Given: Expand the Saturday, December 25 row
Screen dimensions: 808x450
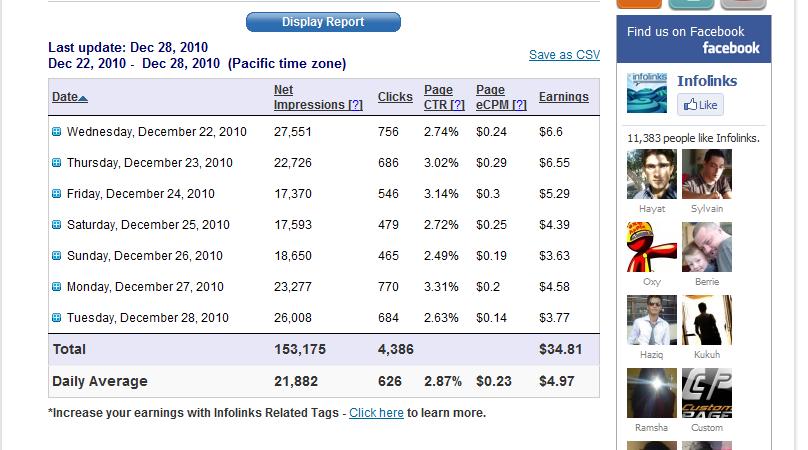Looking at the screenshot, I should pos(57,225).
